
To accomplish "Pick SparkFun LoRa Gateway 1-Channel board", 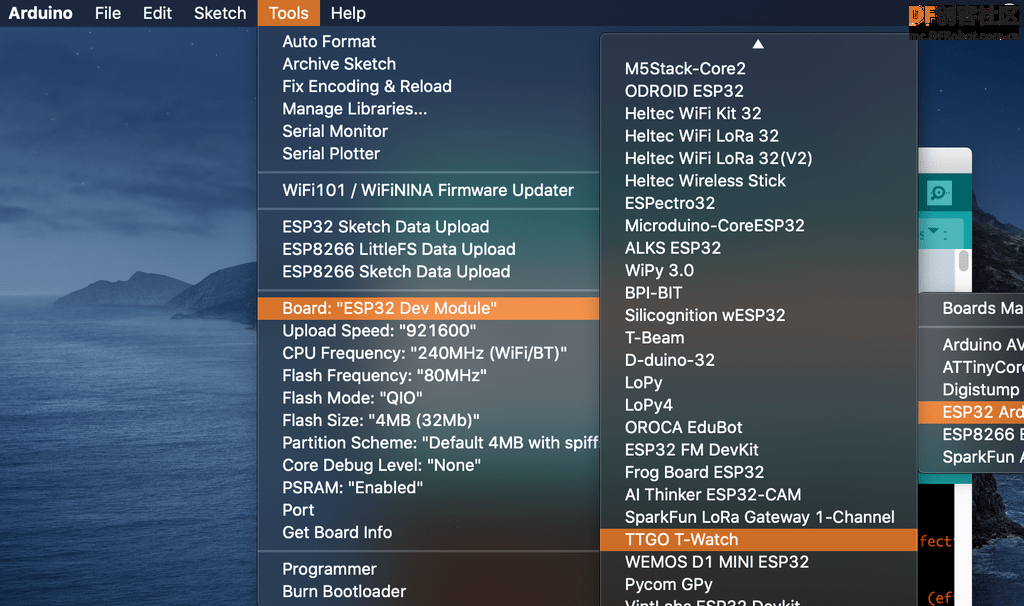I will click(759, 517).
